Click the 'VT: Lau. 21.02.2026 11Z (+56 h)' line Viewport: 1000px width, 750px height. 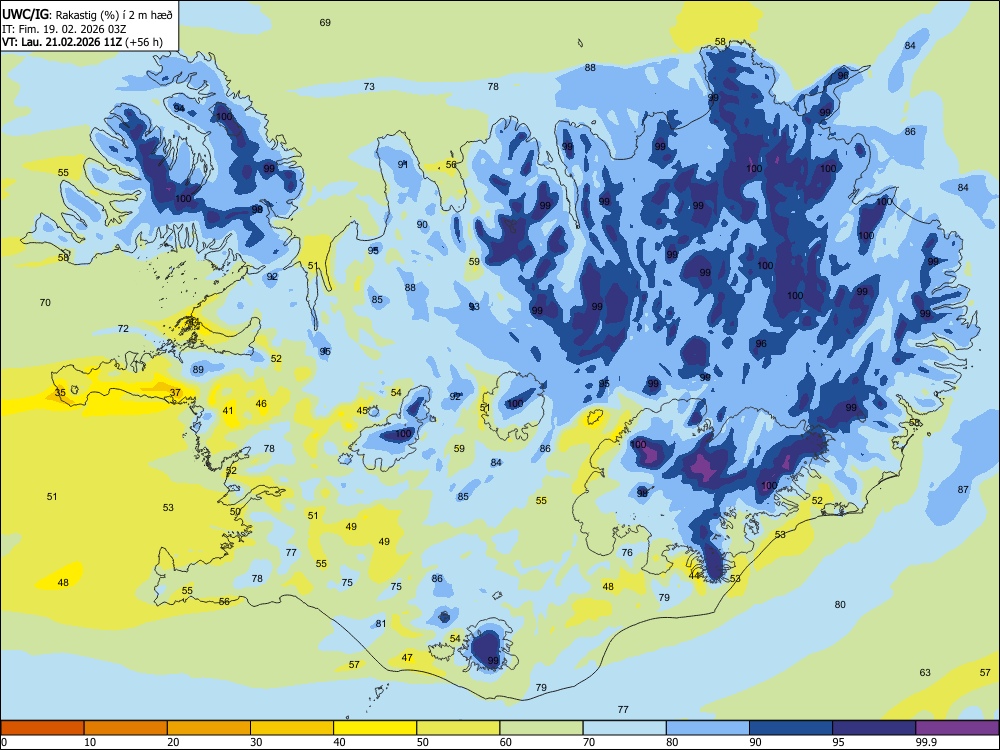82,42
